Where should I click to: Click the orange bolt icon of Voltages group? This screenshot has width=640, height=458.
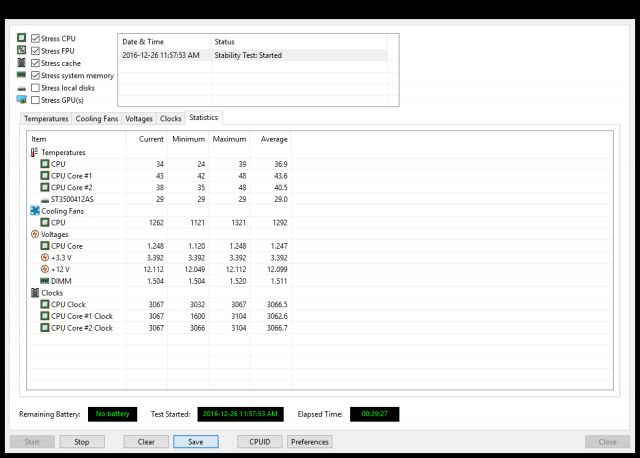pos(35,234)
